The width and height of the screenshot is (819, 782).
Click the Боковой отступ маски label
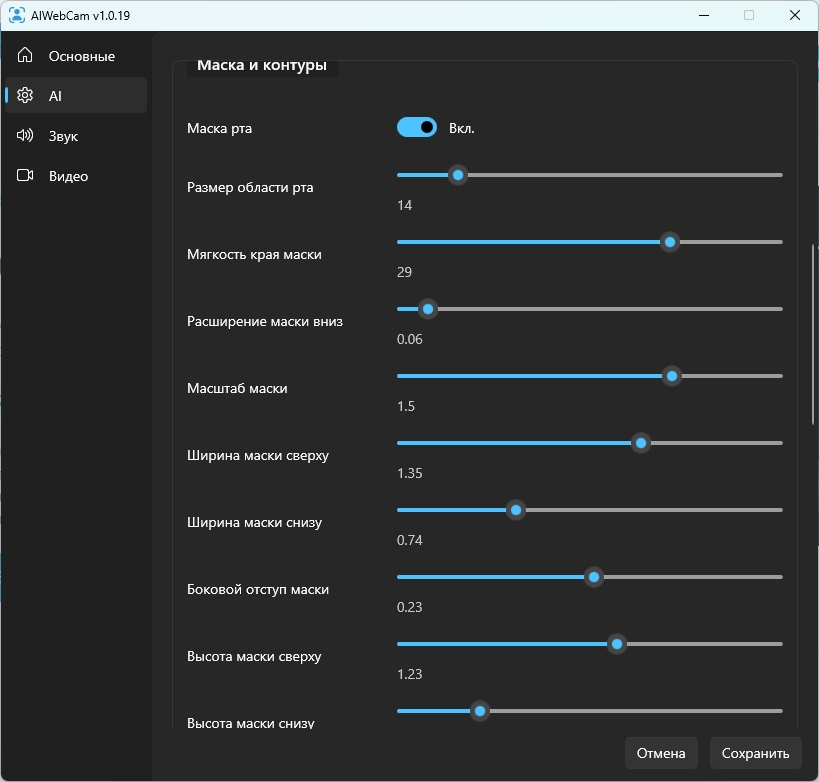[x=258, y=589]
